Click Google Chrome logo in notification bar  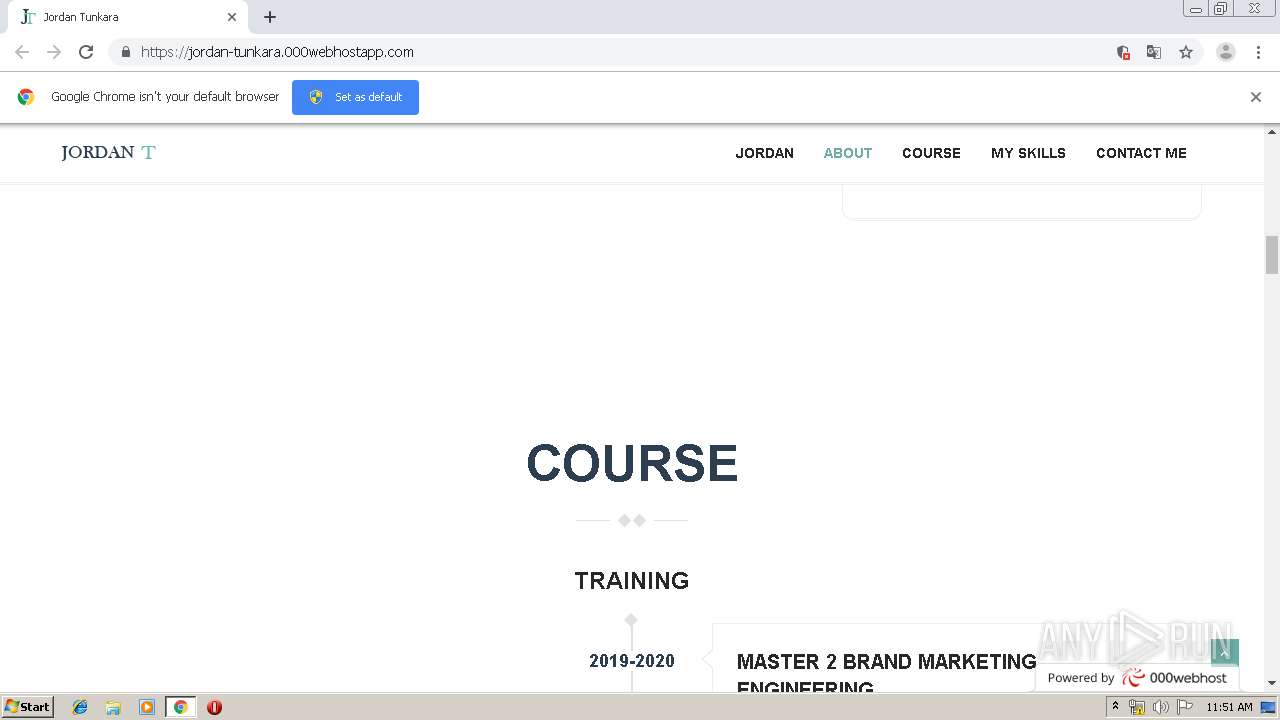tap(26, 97)
